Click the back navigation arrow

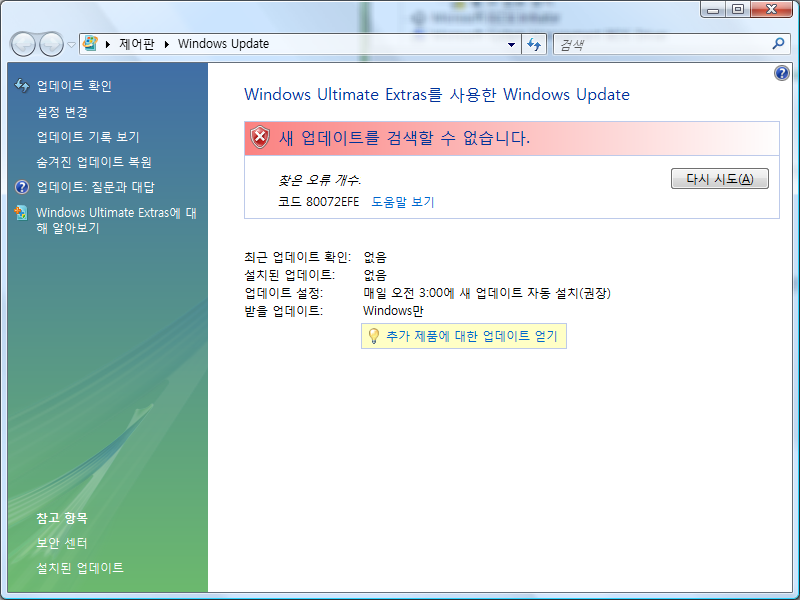23,44
